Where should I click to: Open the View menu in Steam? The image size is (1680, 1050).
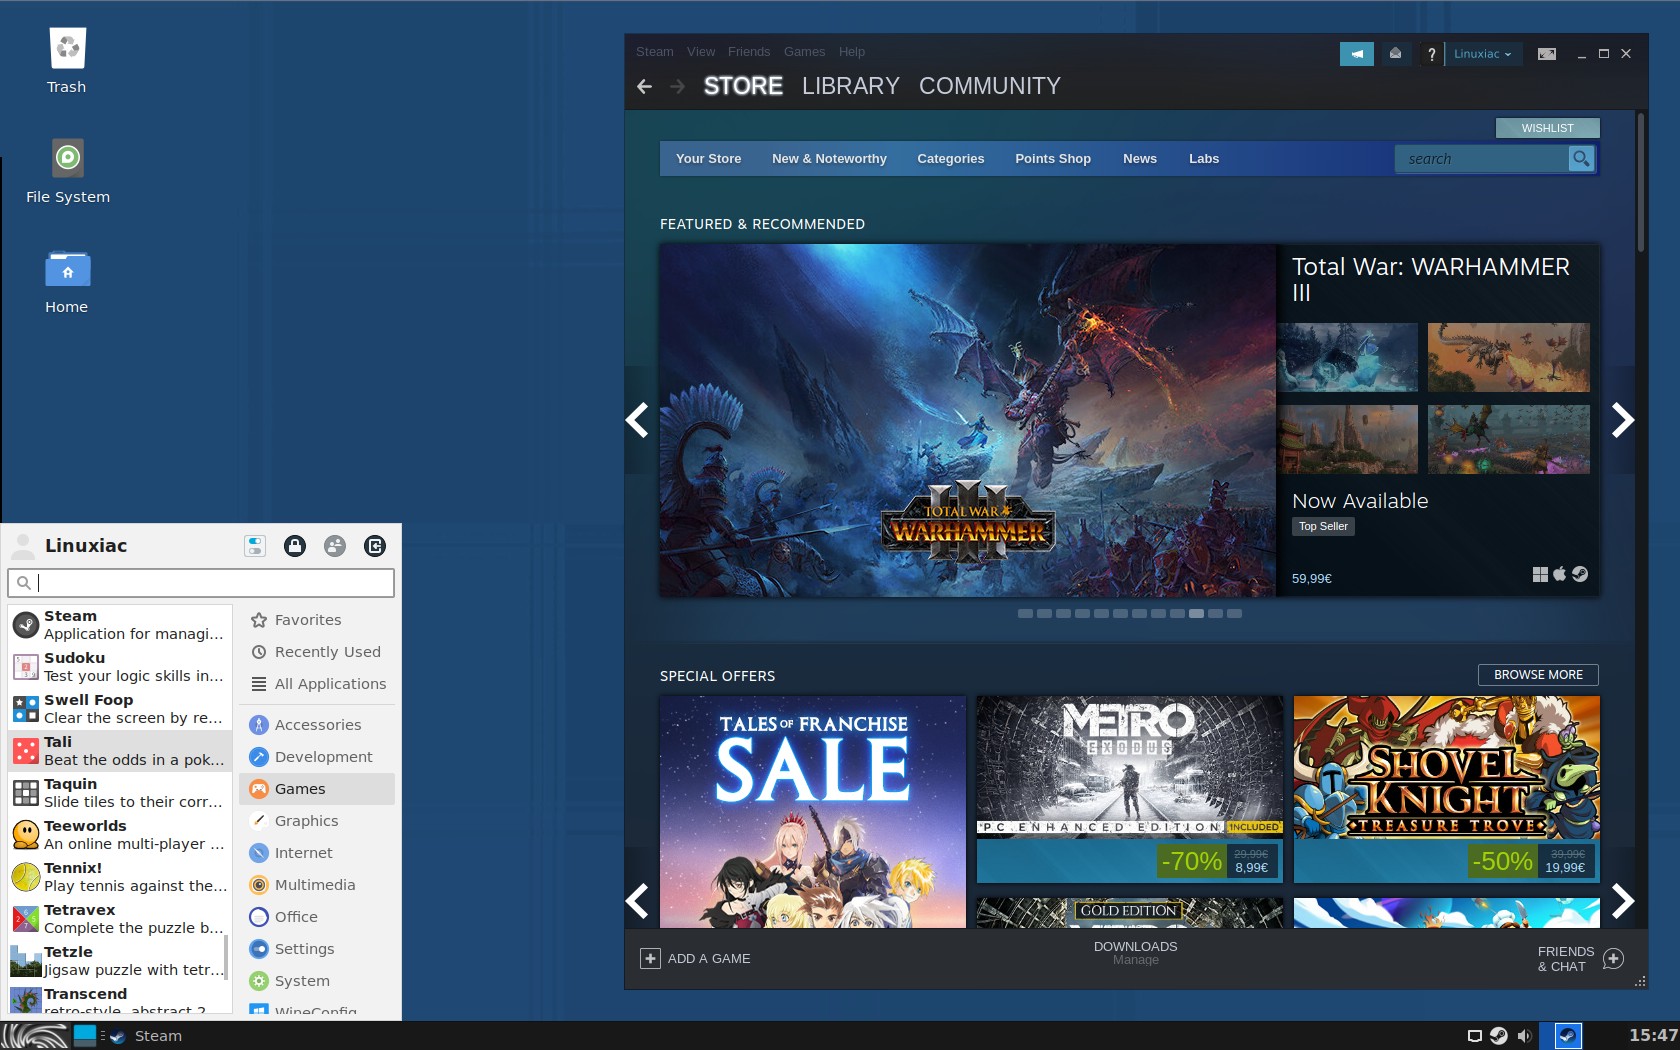coord(701,52)
